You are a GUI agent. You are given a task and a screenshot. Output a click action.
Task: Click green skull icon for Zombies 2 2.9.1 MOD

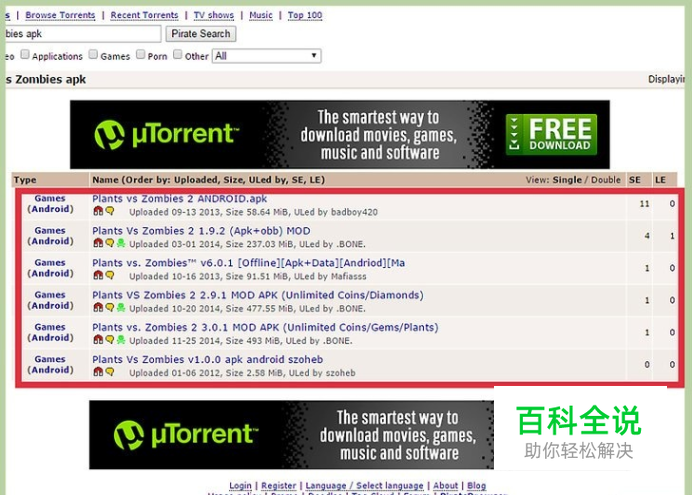121,308
